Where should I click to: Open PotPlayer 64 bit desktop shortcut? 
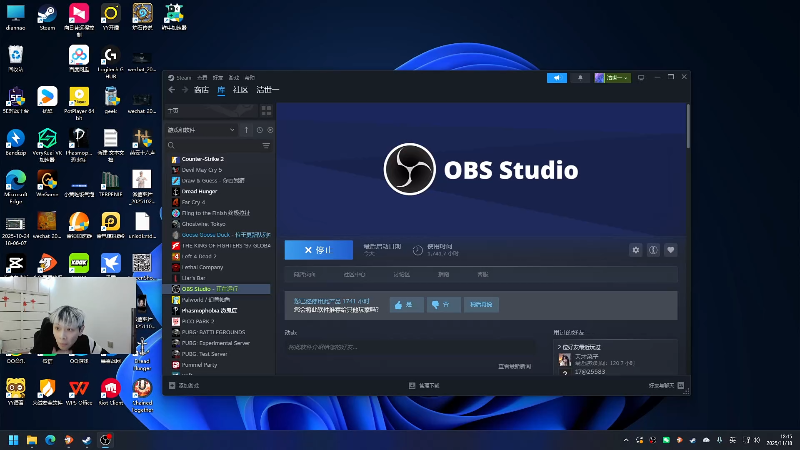coord(79,102)
